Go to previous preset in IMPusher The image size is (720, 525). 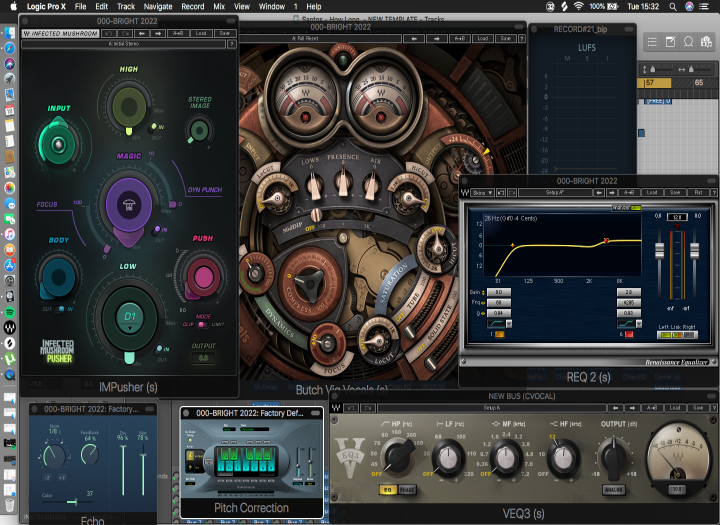point(142,34)
